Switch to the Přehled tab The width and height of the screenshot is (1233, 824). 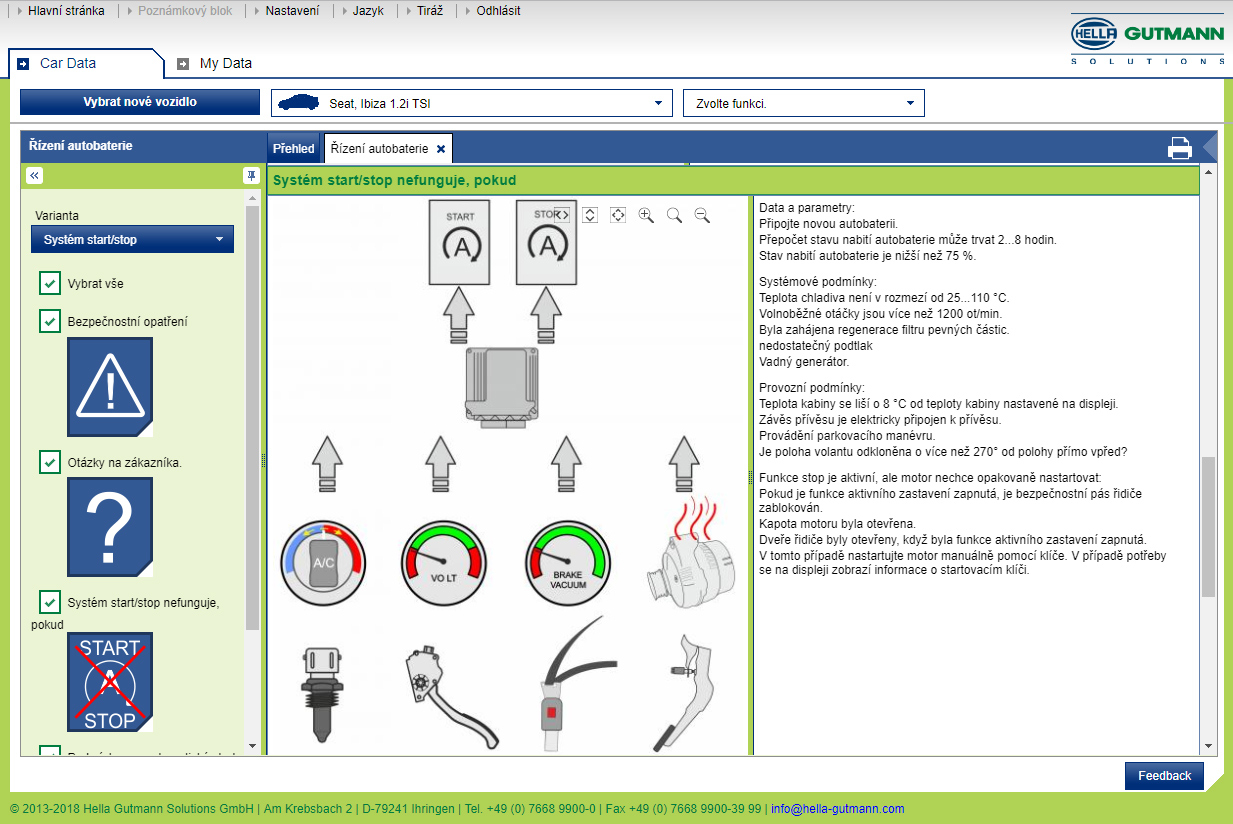tap(293, 148)
